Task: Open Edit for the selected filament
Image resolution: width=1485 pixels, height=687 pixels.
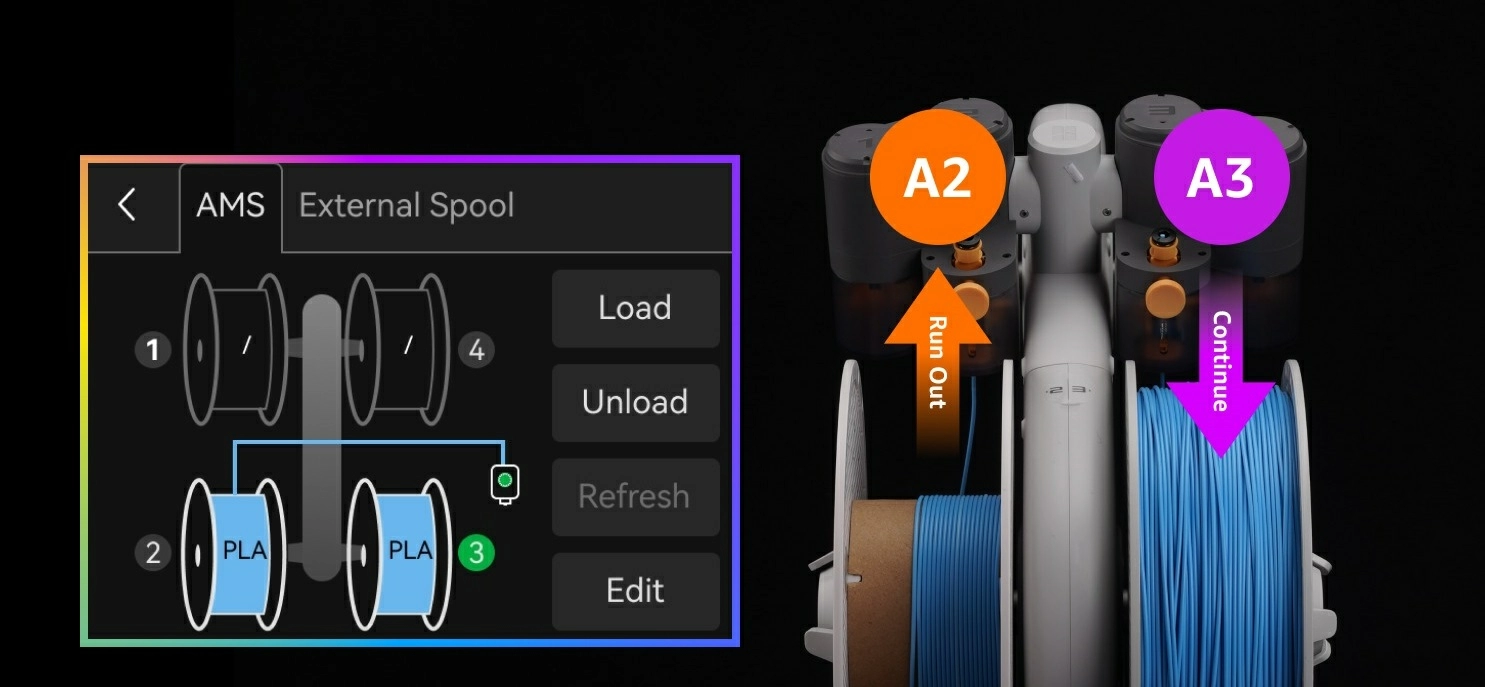Action: tap(635, 590)
